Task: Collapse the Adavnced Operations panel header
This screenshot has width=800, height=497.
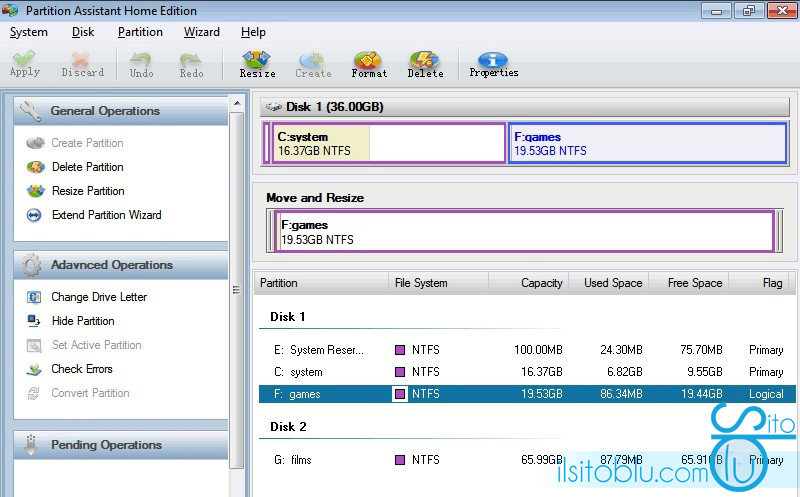Action: tap(121, 265)
